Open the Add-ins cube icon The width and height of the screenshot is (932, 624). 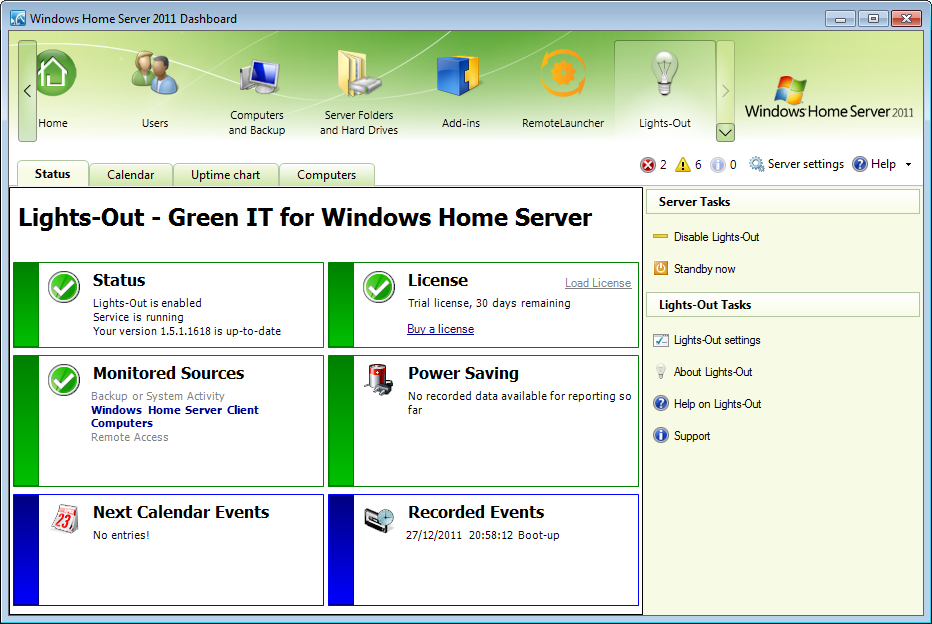point(458,75)
